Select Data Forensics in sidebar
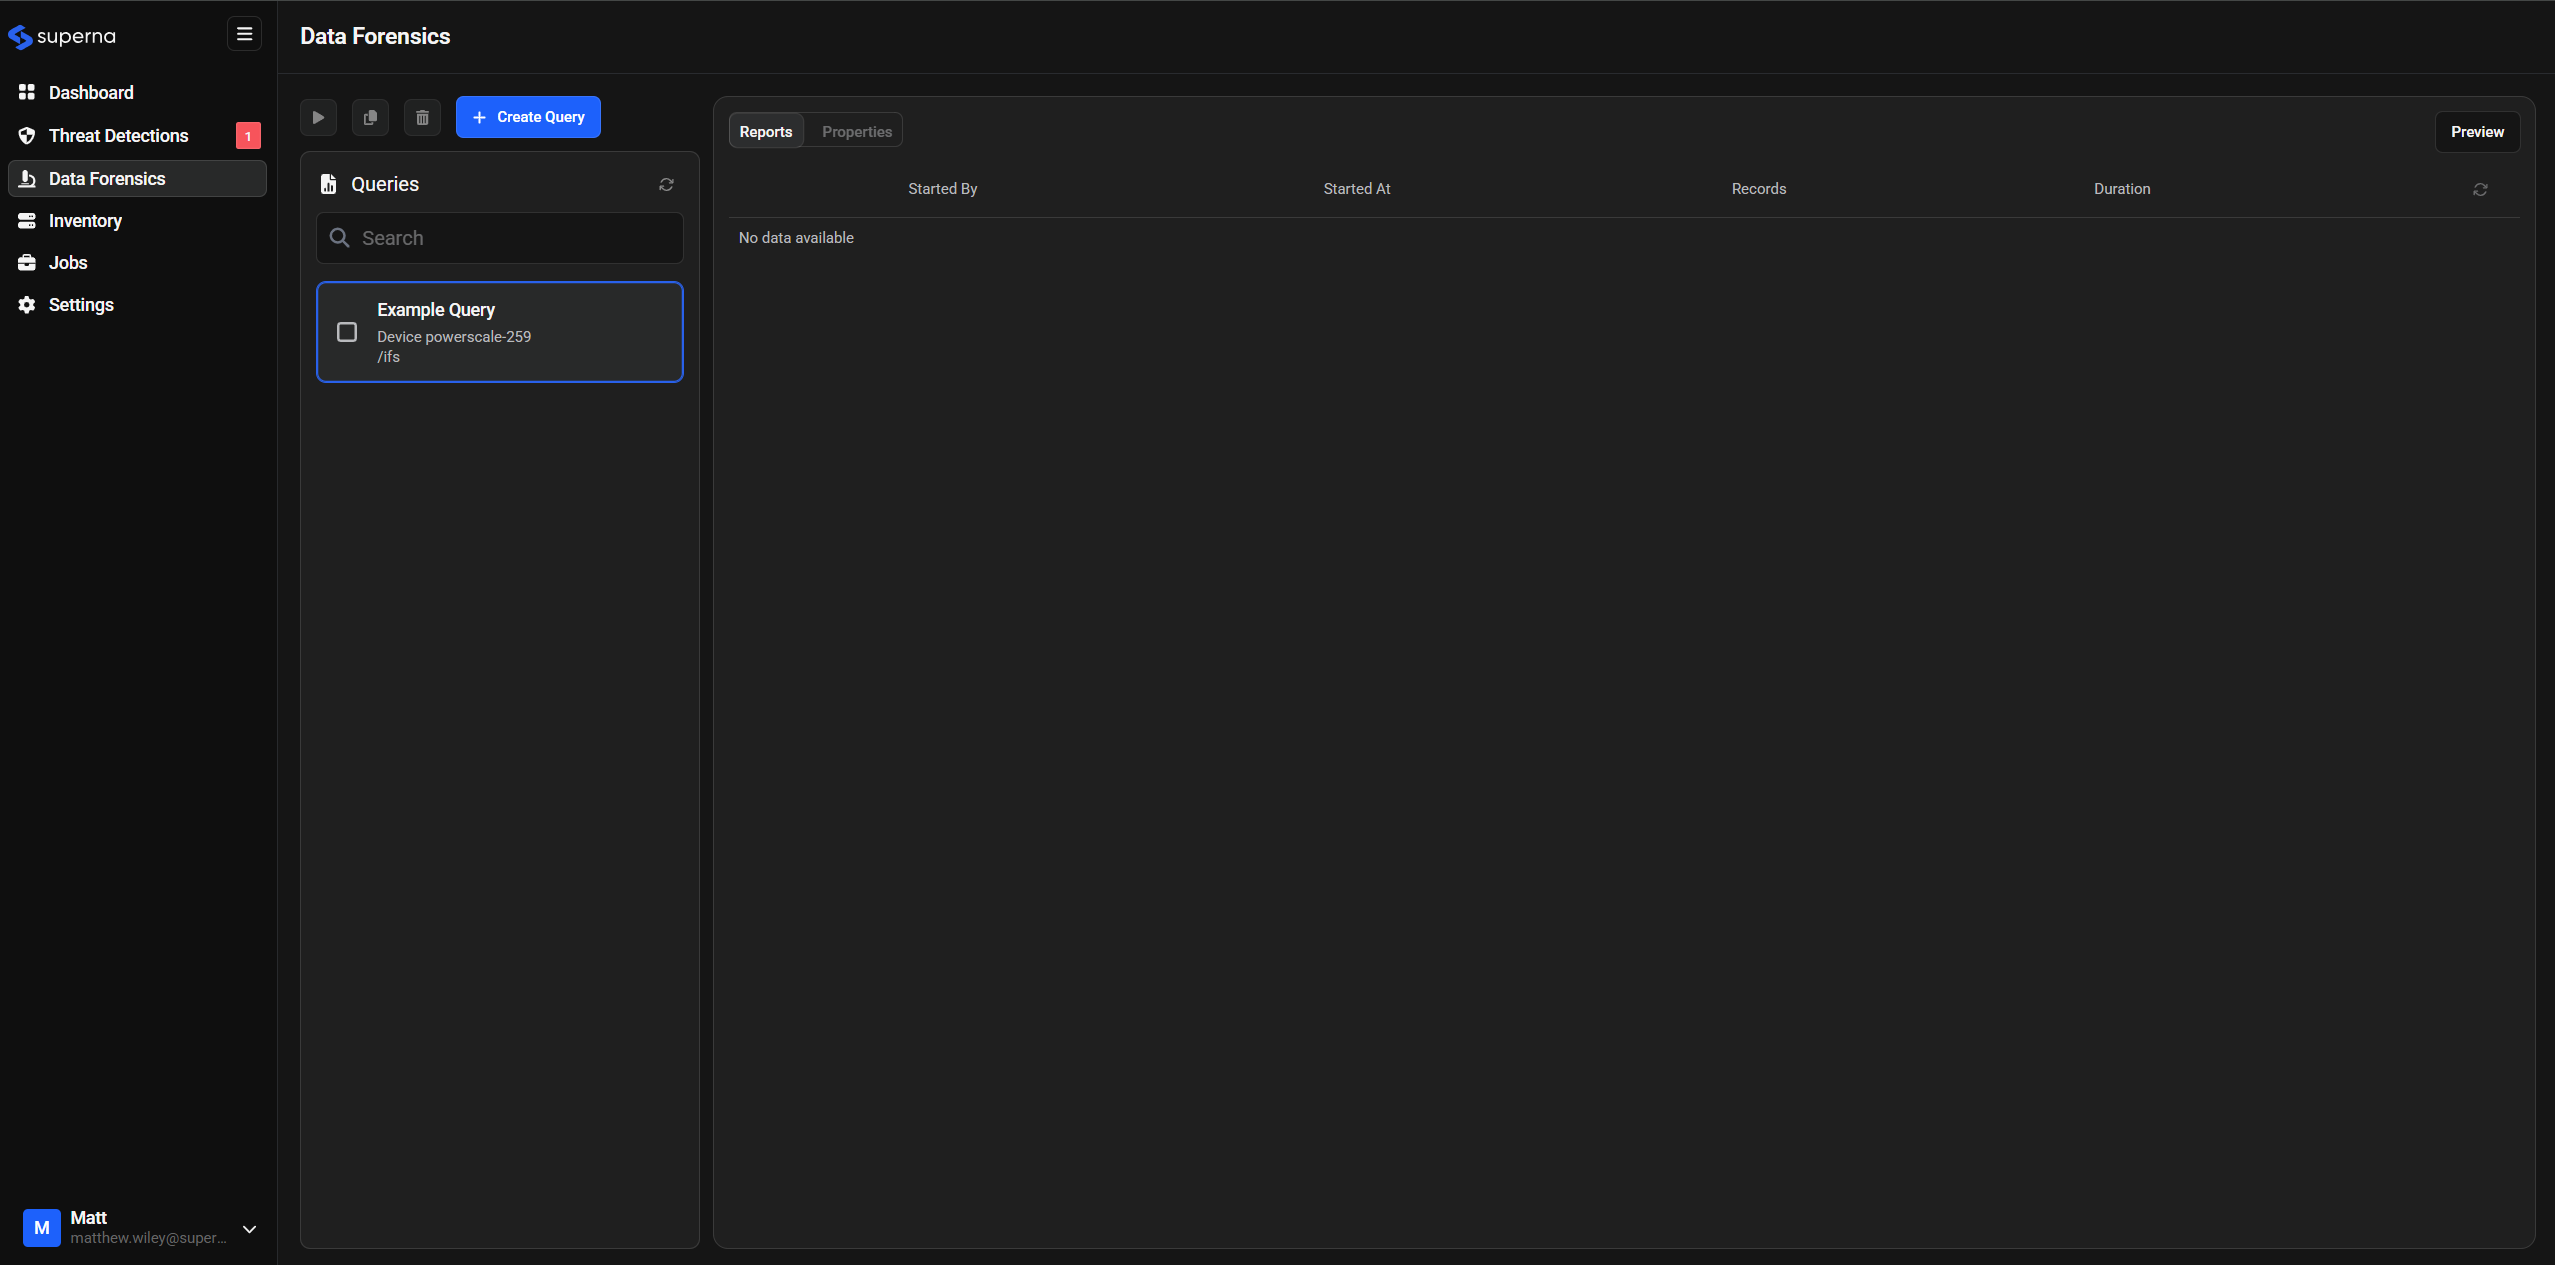 (137, 179)
